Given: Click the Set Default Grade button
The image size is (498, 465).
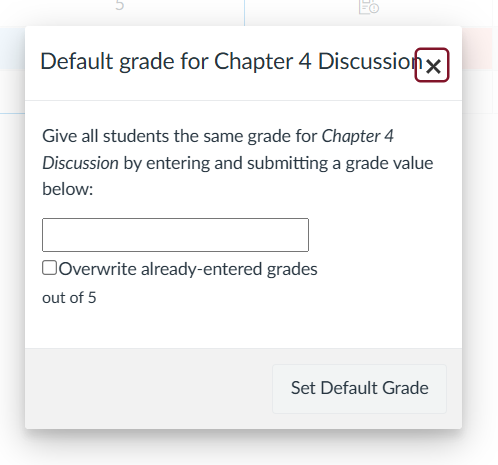Looking at the screenshot, I should pos(359,389).
